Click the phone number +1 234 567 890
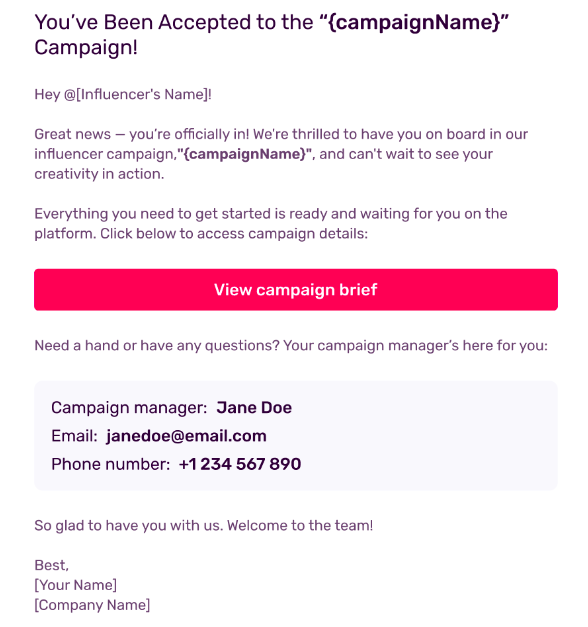This screenshot has height=627, width=588. (x=240, y=464)
